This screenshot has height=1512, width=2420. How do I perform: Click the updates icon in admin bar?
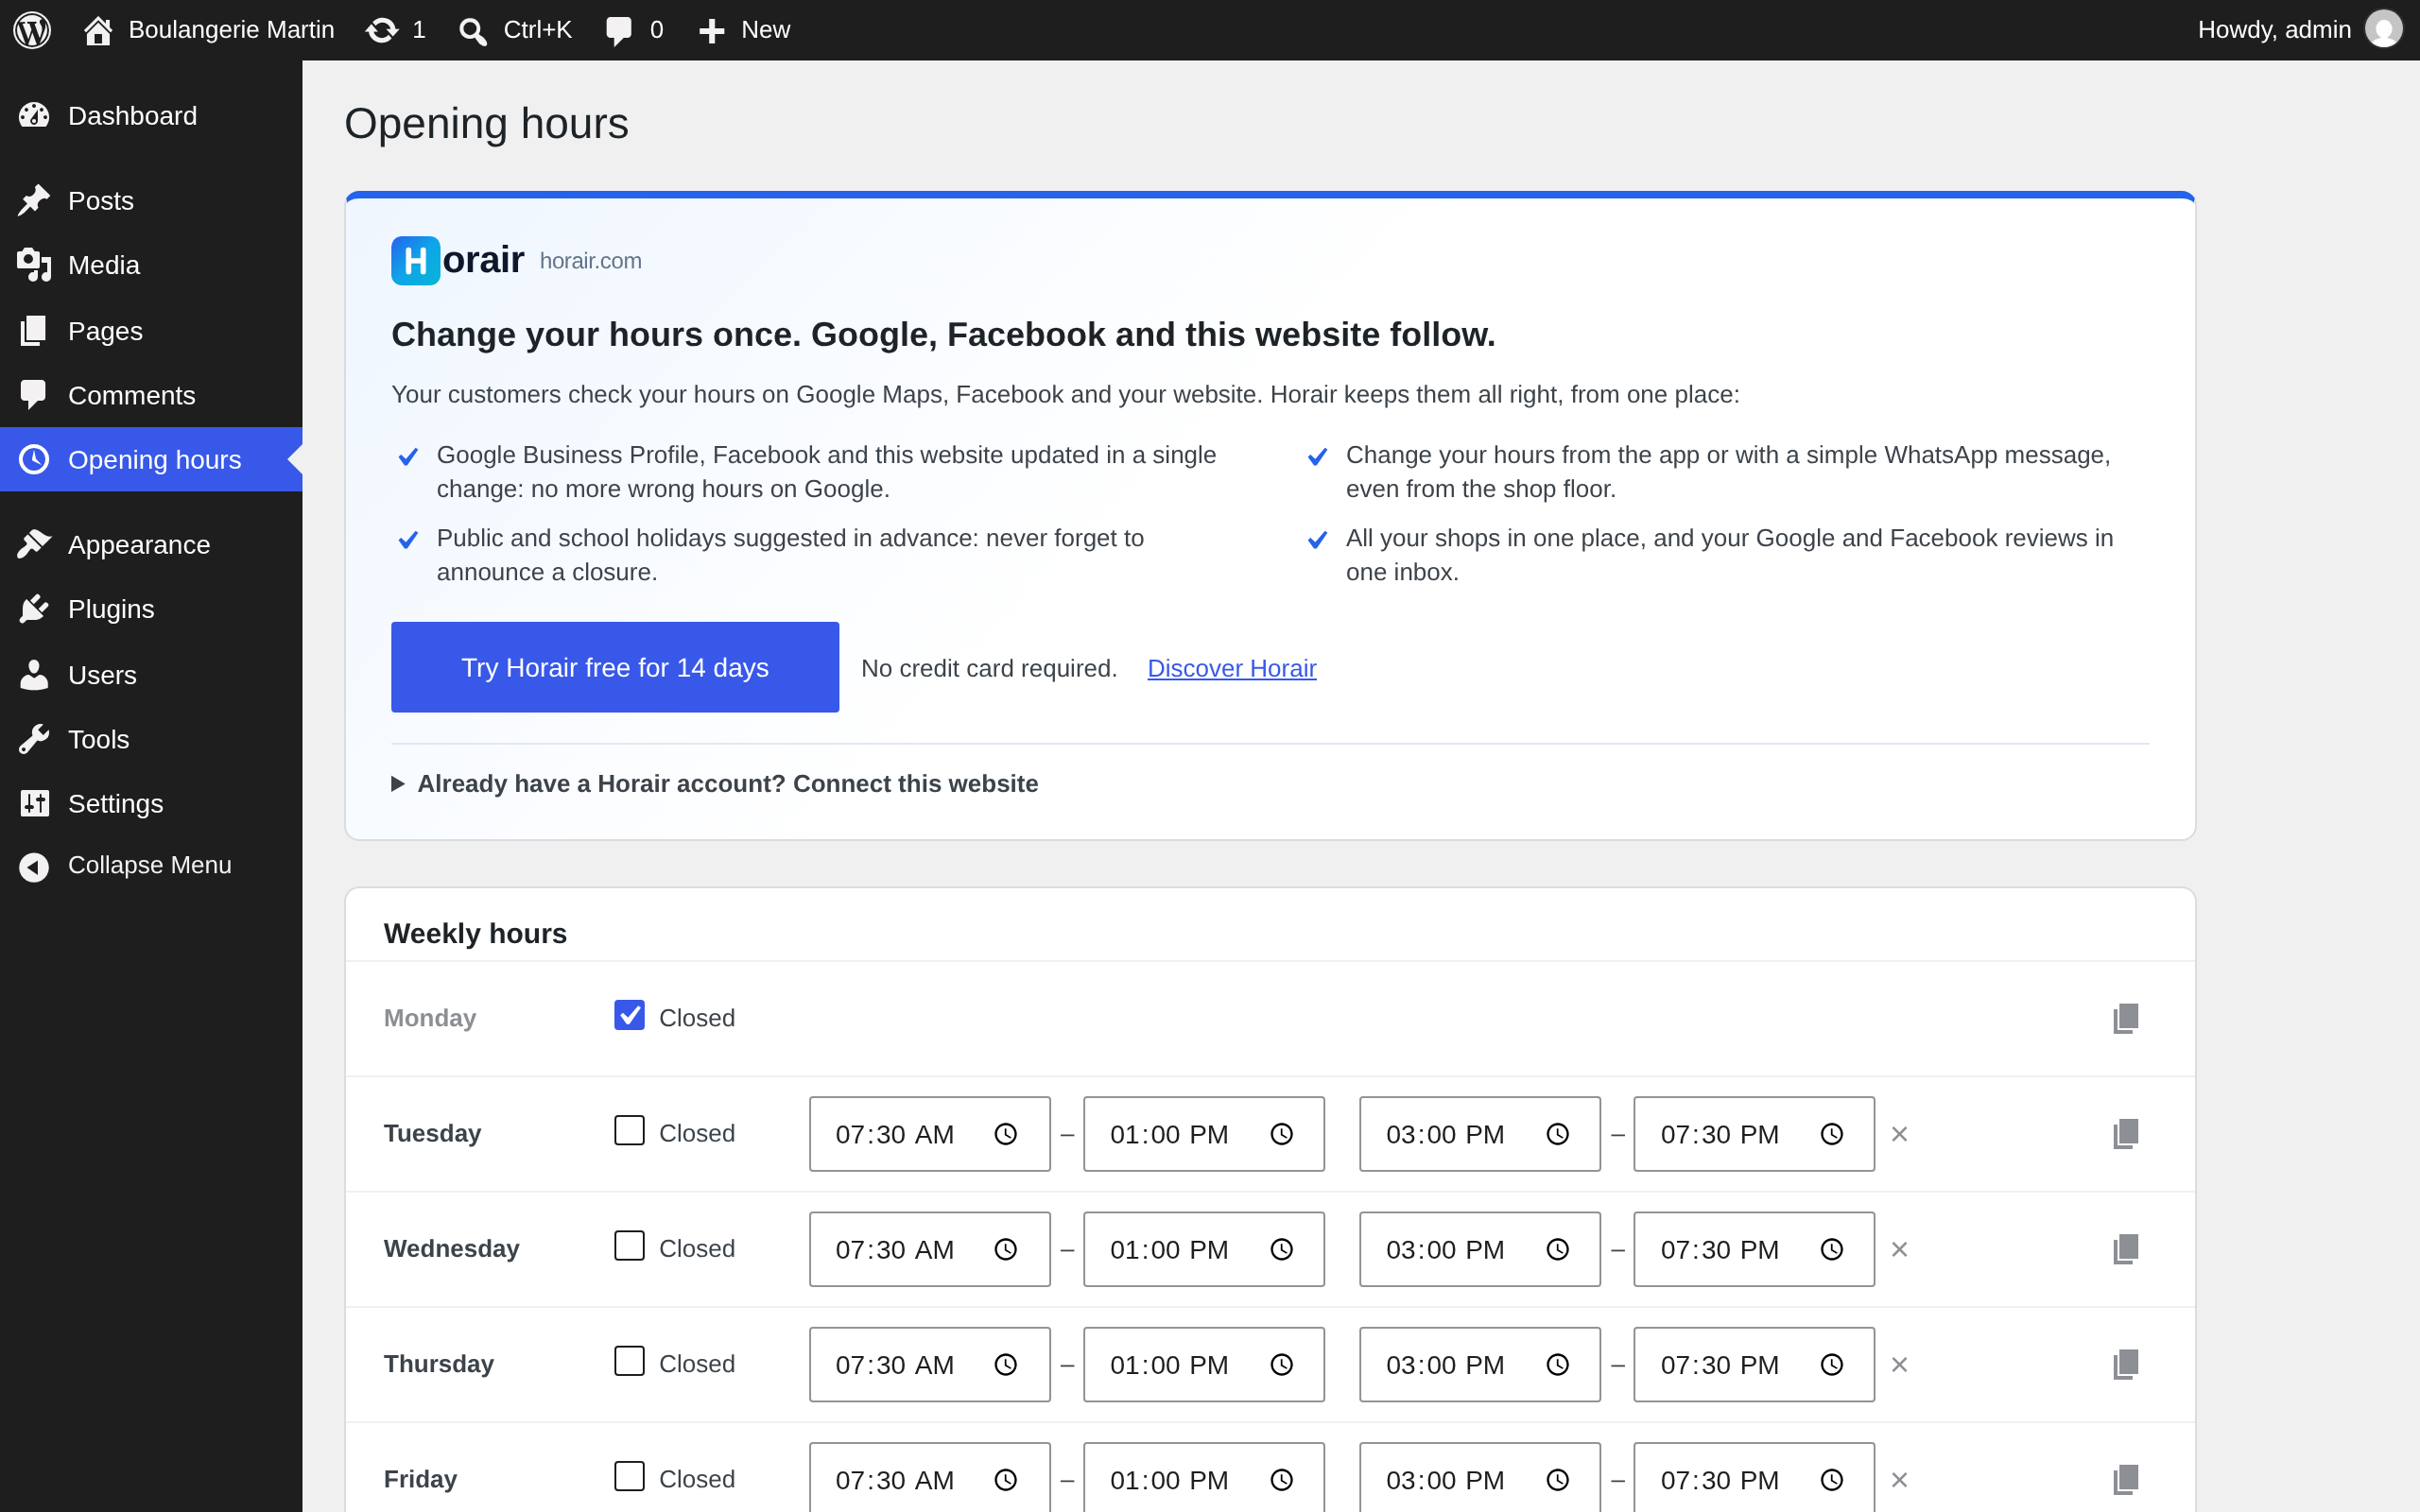[x=381, y=30]
